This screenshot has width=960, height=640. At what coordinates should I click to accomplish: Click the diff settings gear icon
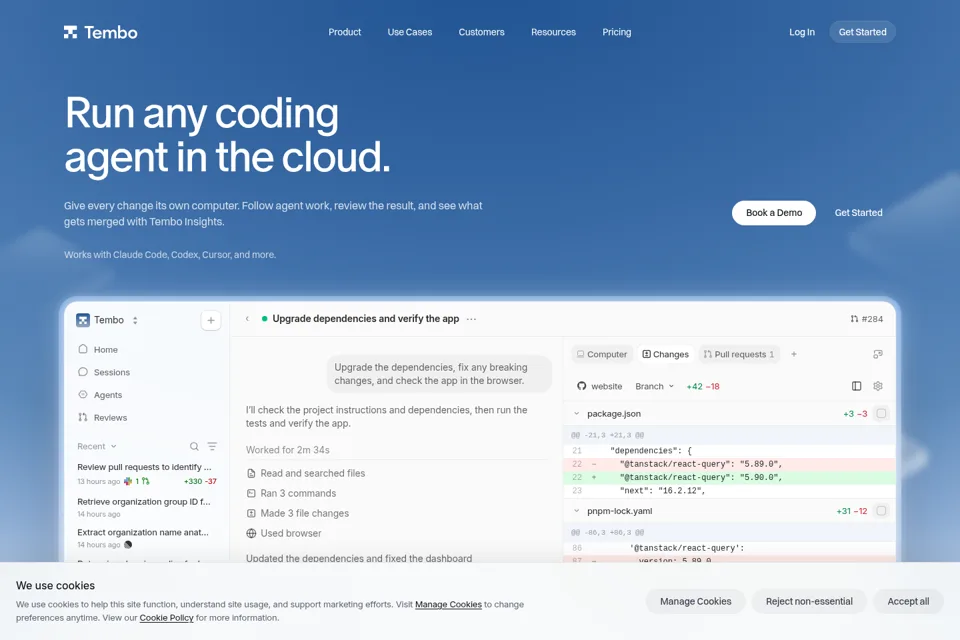(x=878, y=386)
